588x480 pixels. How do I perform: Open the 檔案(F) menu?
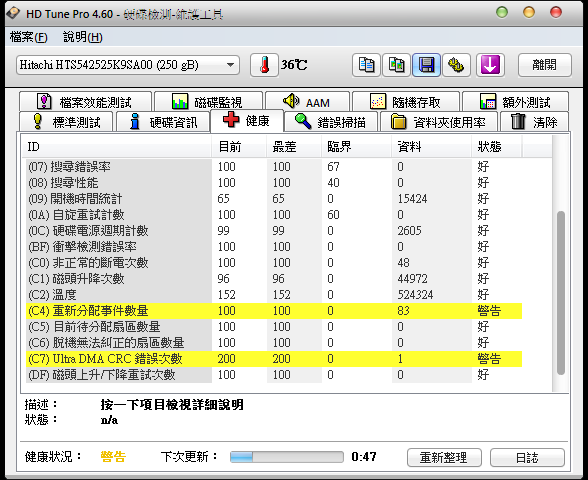pos(28,37)
